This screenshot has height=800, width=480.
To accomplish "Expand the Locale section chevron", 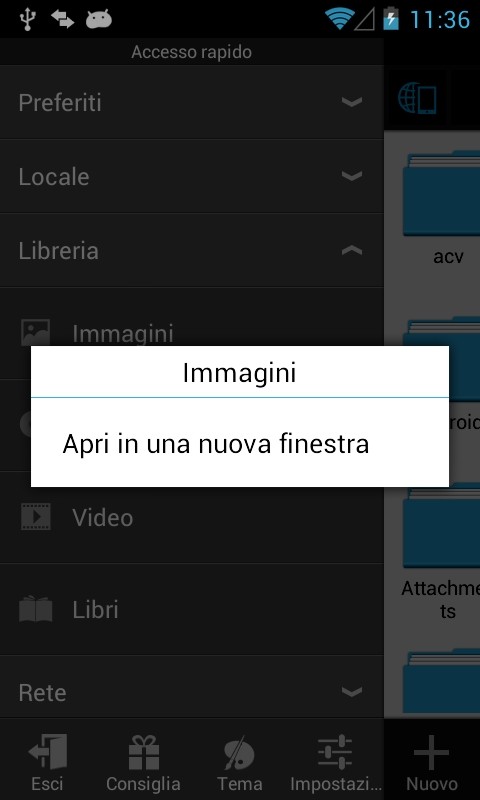I will click(x=352, y=176).
